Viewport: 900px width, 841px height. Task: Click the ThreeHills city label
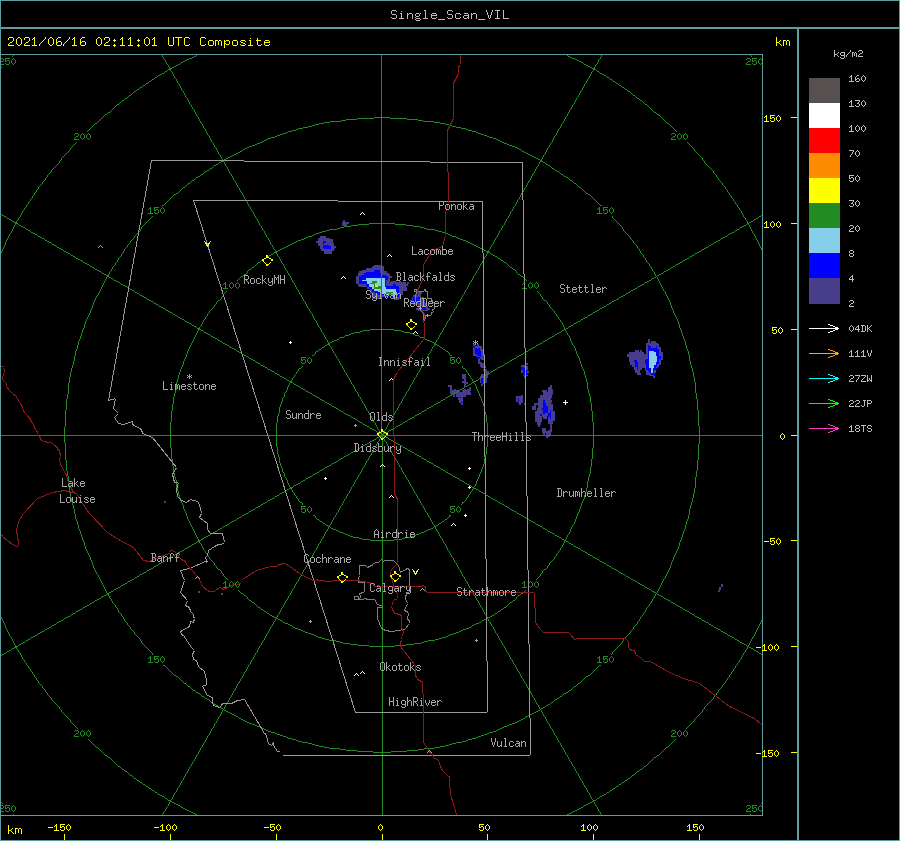pyautogui.click(x=501, y=437)
